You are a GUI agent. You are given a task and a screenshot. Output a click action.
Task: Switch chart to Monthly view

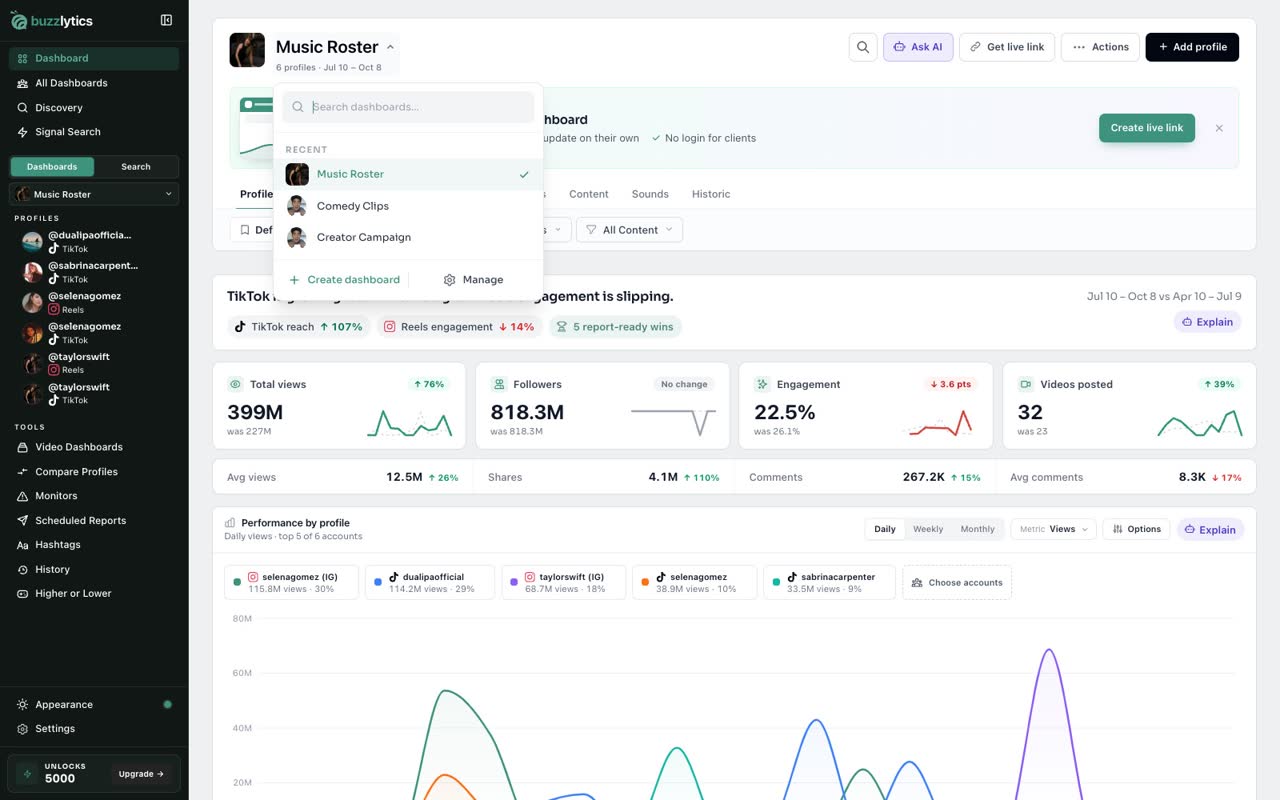pyautogui.click(x=977, y=529)
